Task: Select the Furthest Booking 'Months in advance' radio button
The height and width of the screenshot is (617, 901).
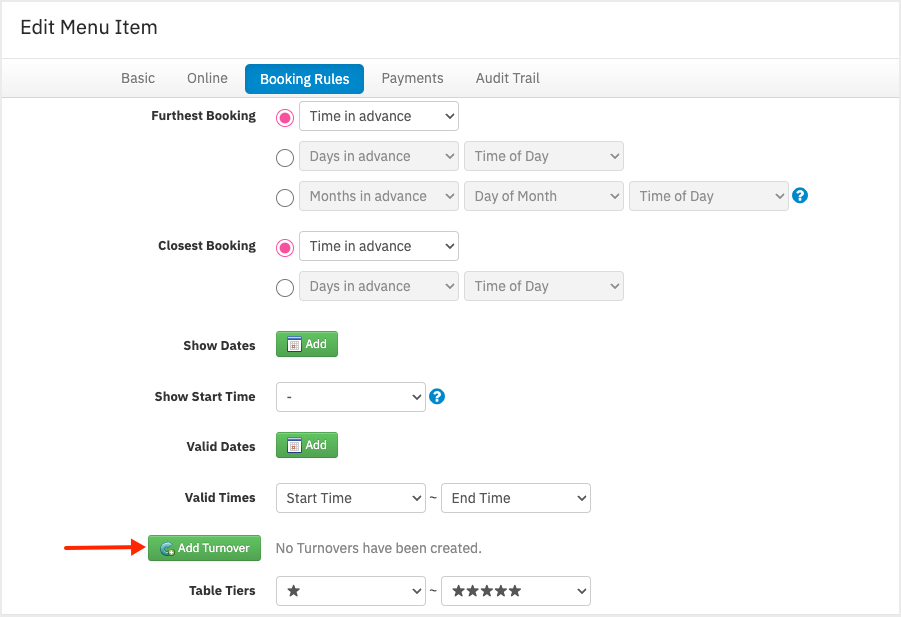Action: pos(285,198)
